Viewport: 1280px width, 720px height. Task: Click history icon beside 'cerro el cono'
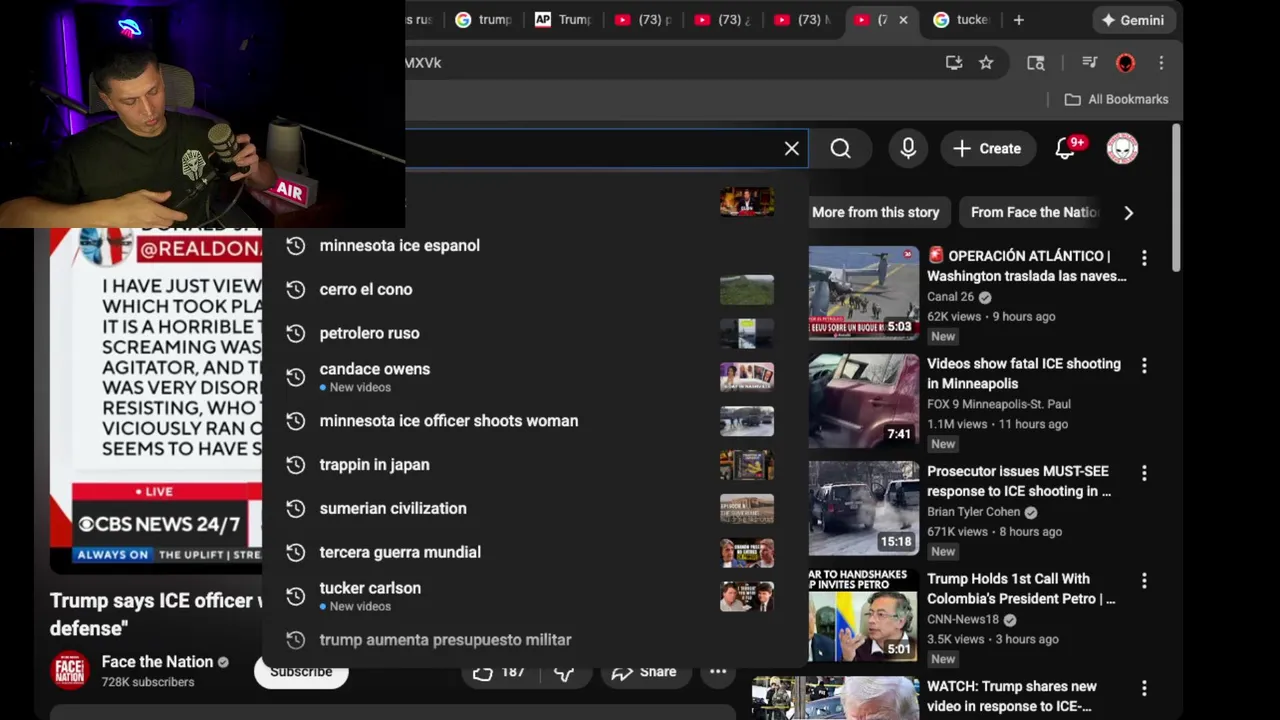point(295,290)
